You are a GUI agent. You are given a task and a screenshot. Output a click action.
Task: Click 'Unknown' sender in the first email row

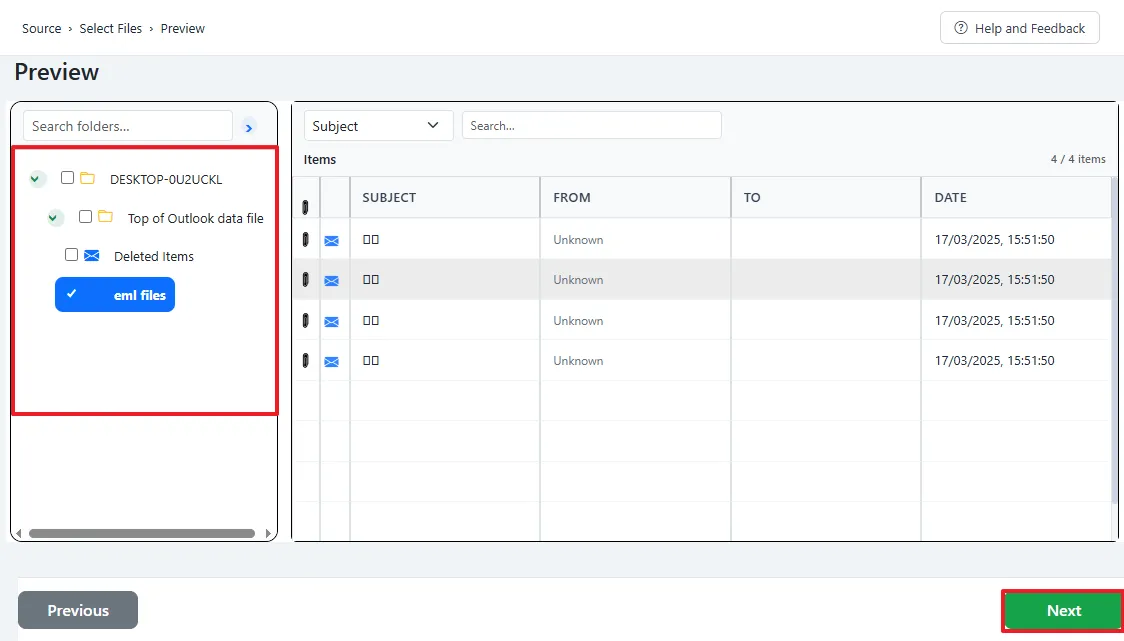pyautogui.click(x=578, y=239)
